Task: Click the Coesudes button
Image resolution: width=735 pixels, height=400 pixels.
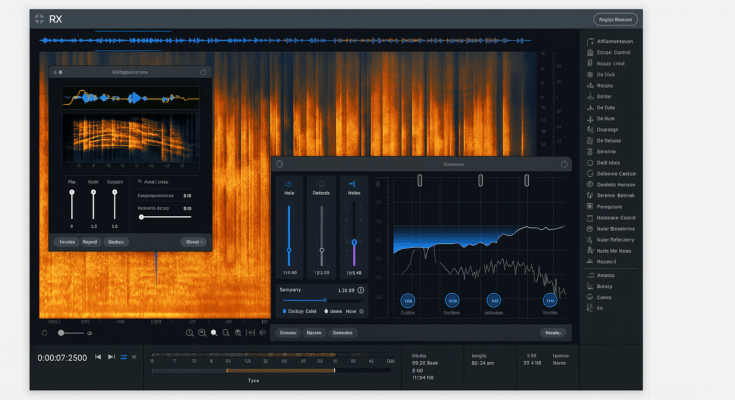Action: (343, 333)
